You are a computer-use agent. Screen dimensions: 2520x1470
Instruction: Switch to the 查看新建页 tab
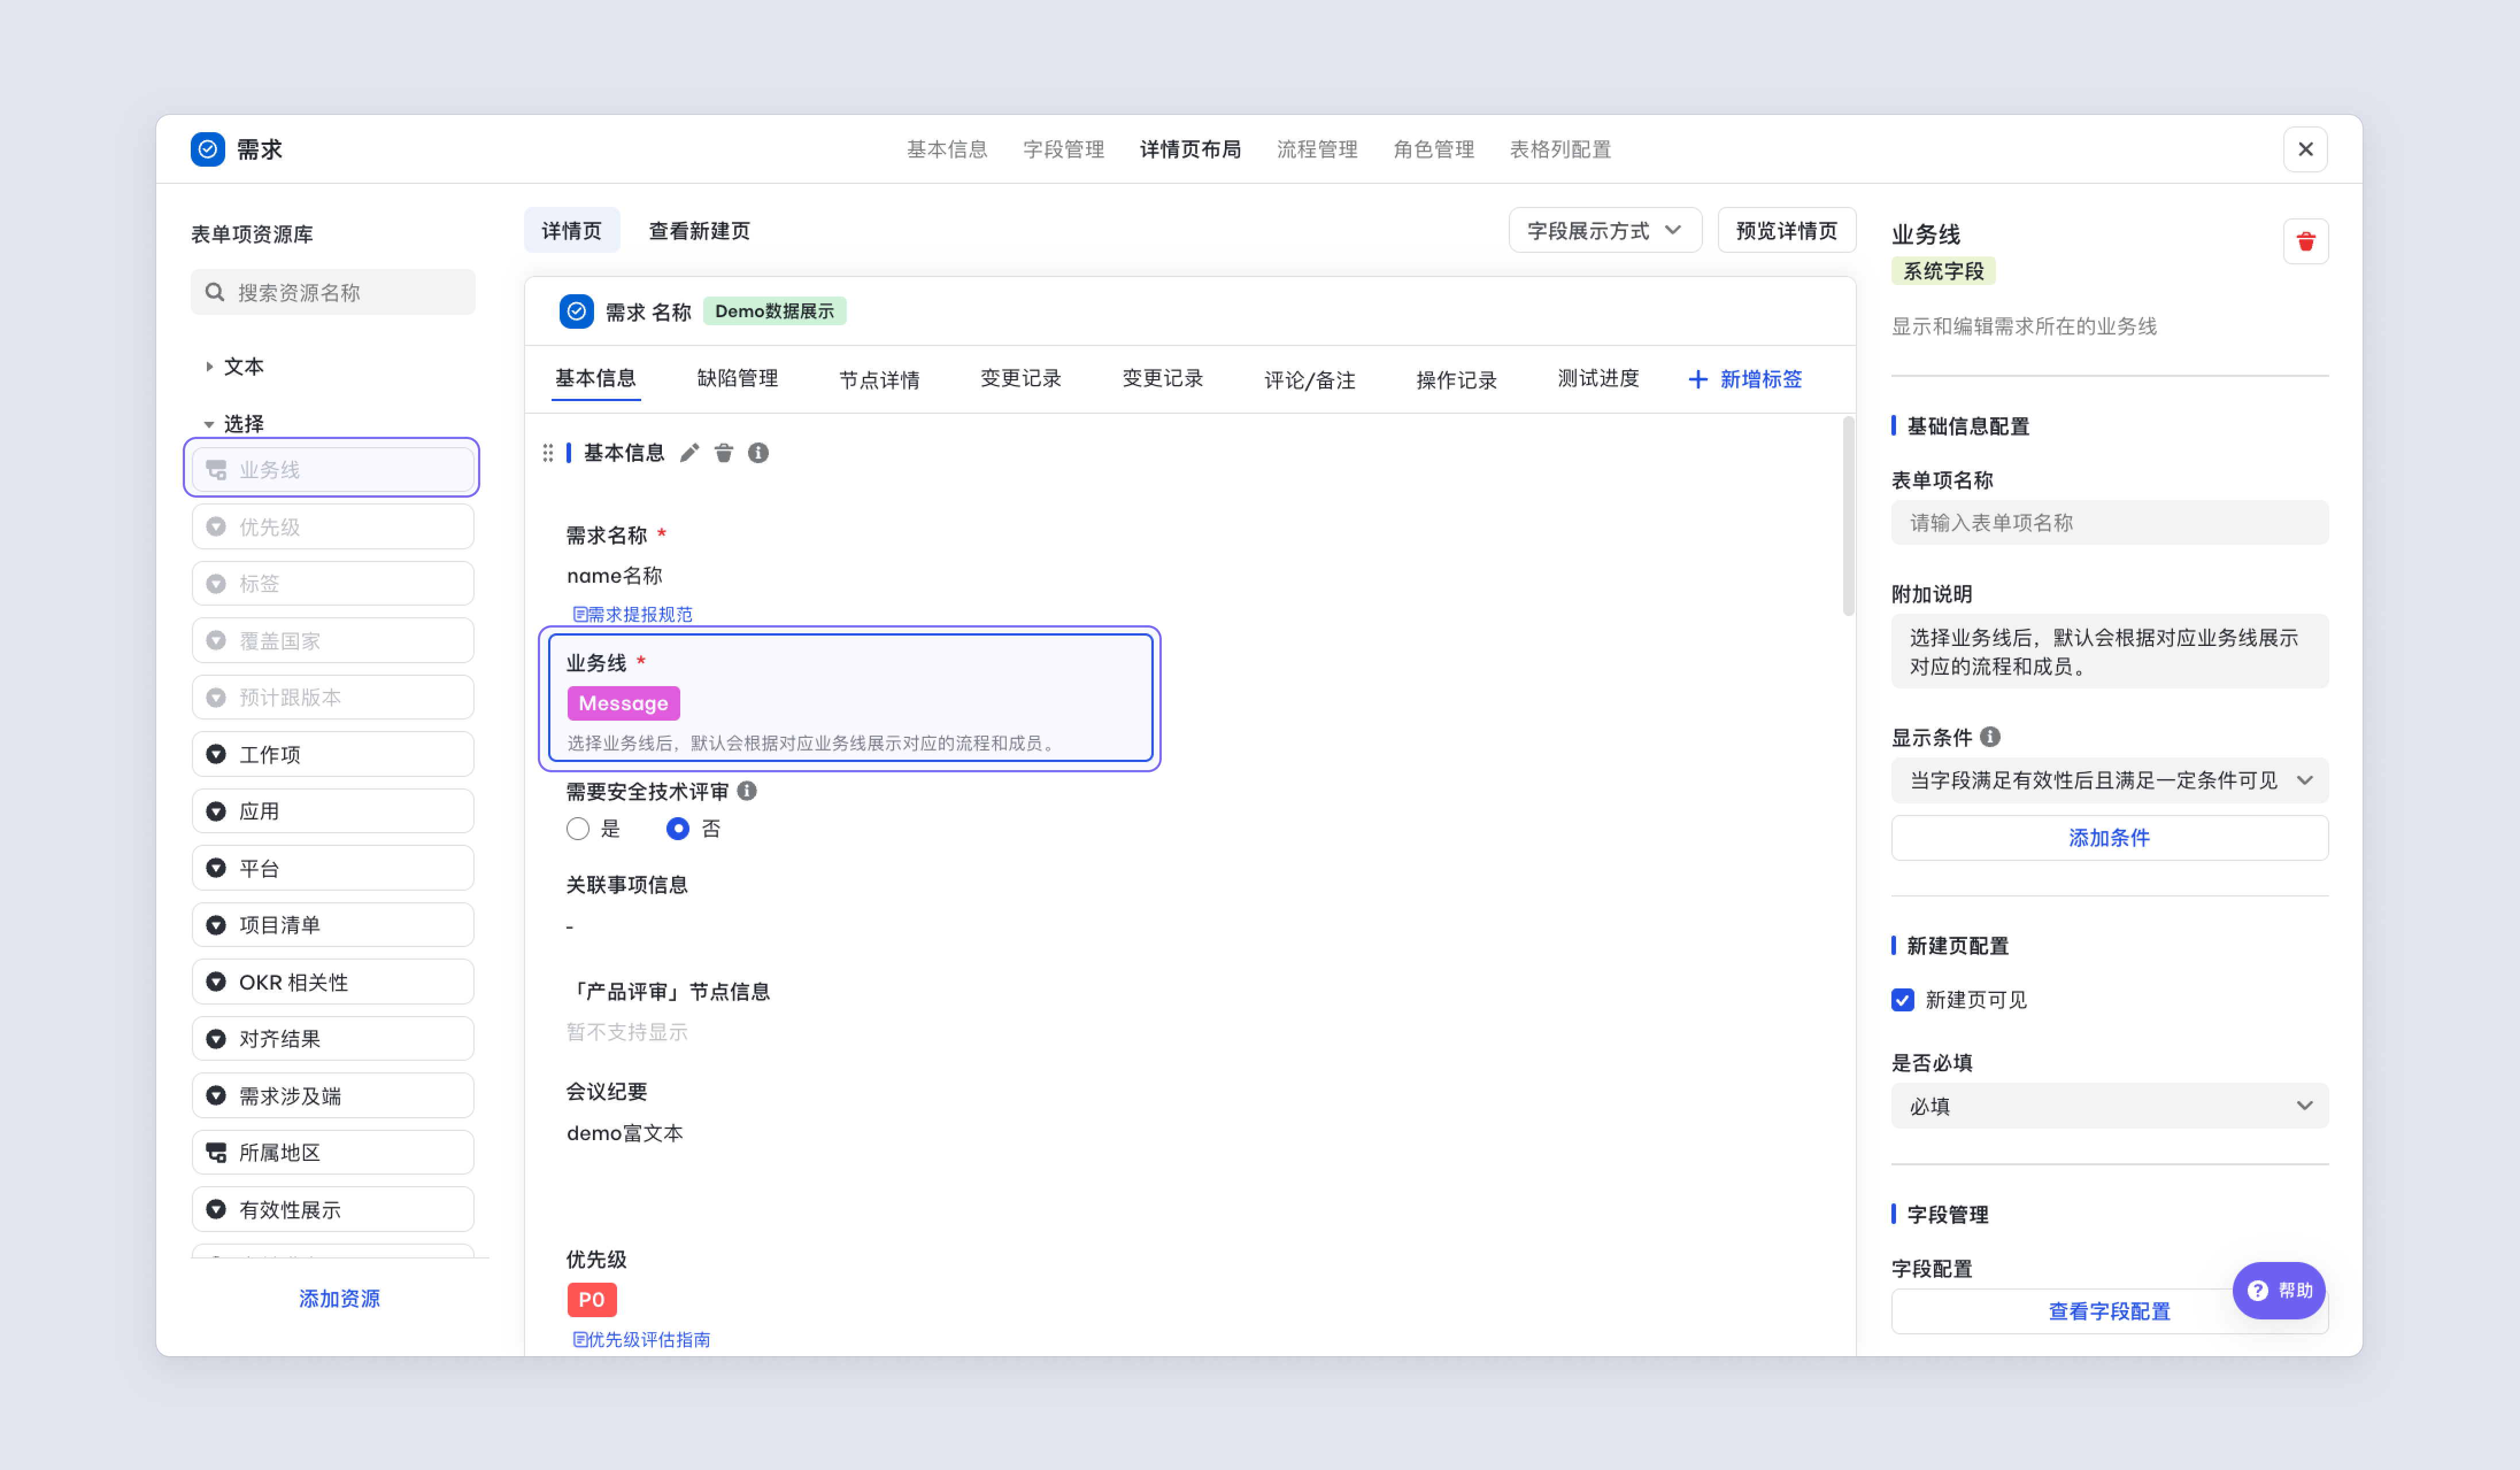click(x=699, y=231)
